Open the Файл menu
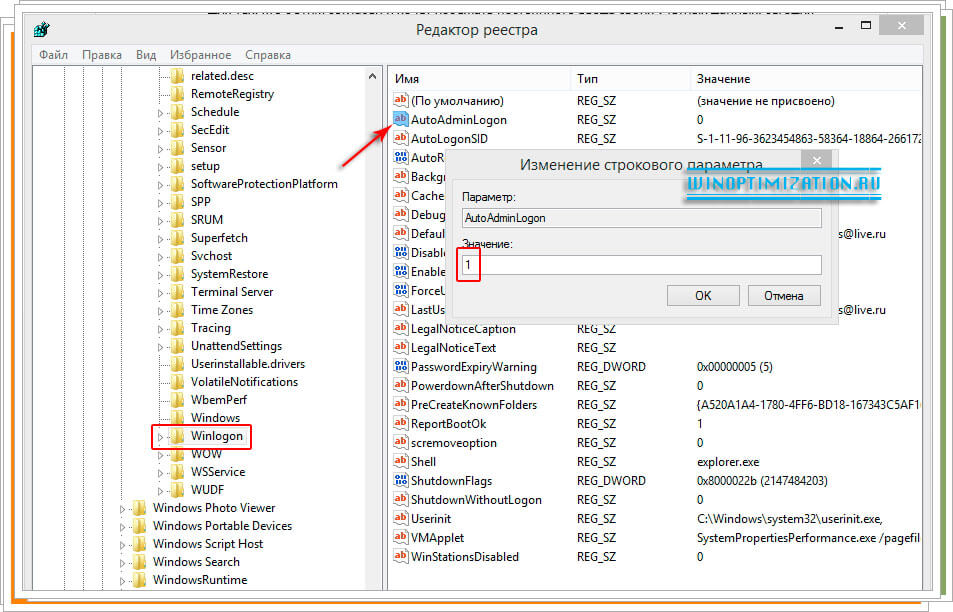 [53, 55]
